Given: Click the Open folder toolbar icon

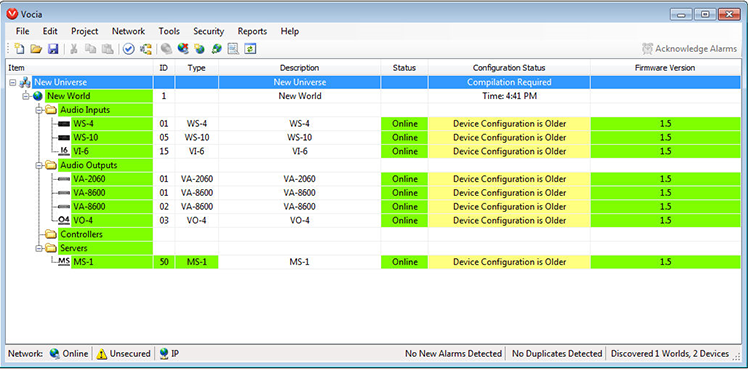Looking at the screenshot, I should tap(36, 49).
